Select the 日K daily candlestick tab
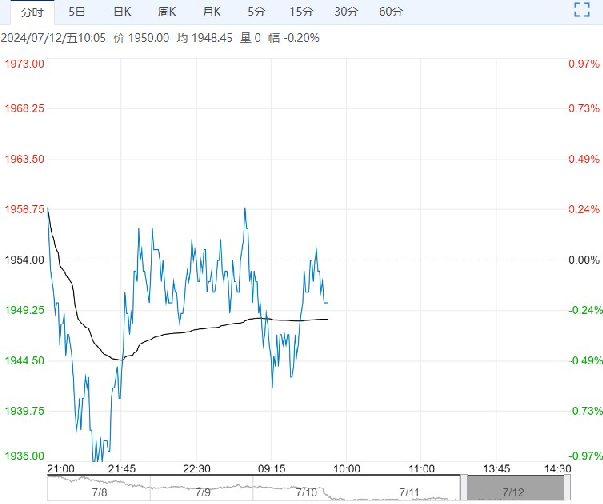603x504 pixels. [121, 12]
